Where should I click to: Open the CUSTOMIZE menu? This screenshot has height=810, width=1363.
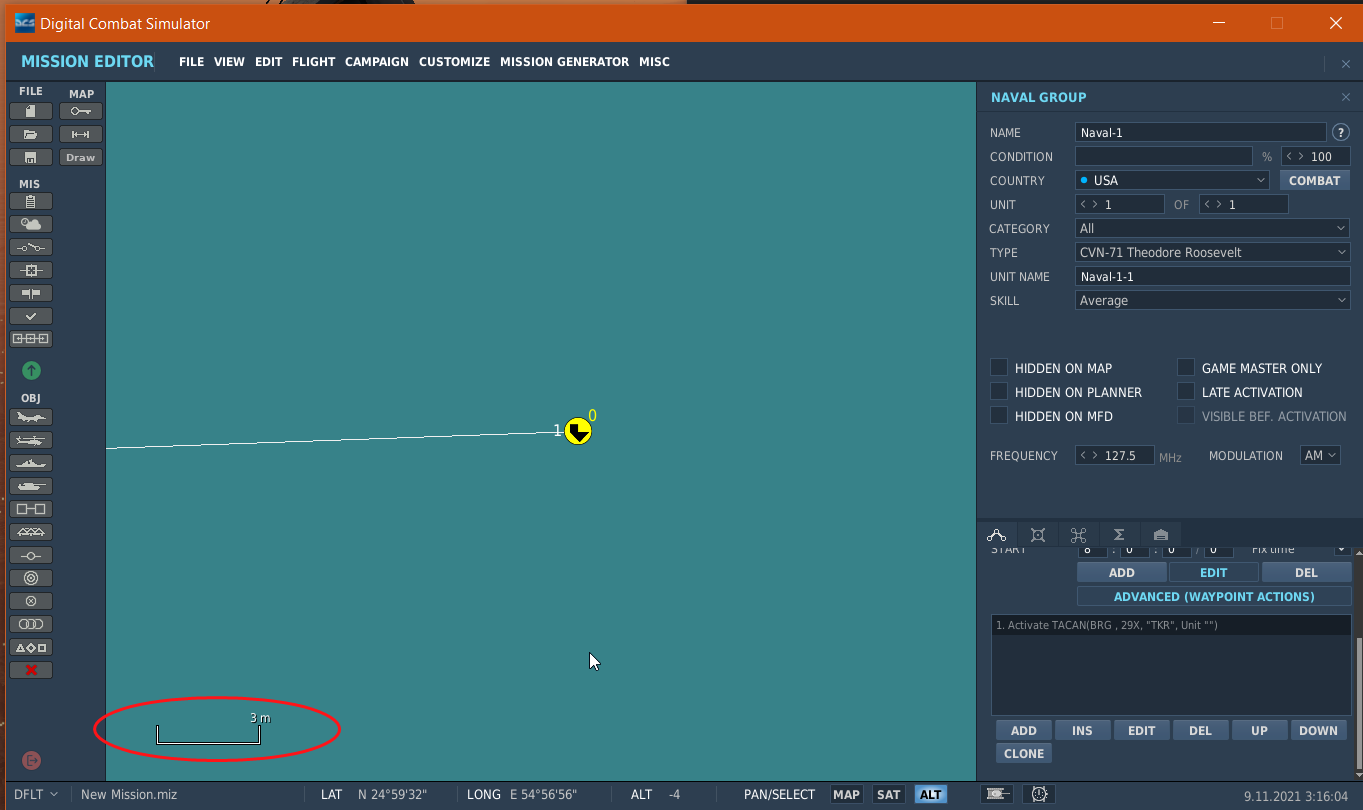(454, 62)
